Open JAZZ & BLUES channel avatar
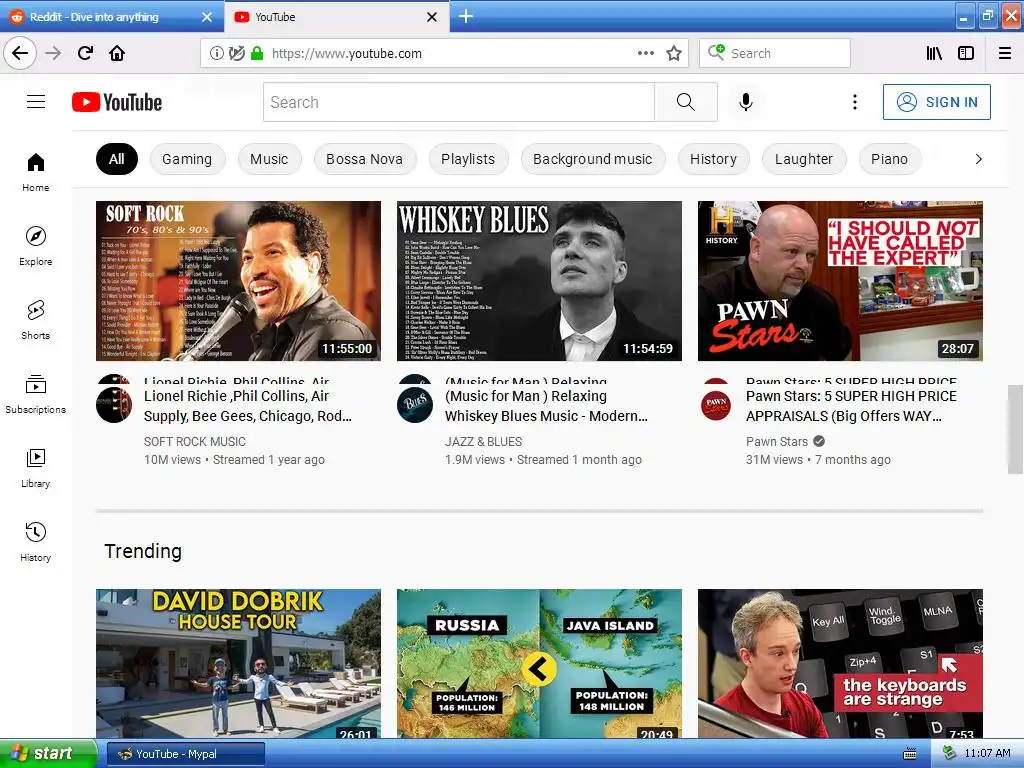The height and width of the screenshot is (768, 1024). (x=415, y=405)
